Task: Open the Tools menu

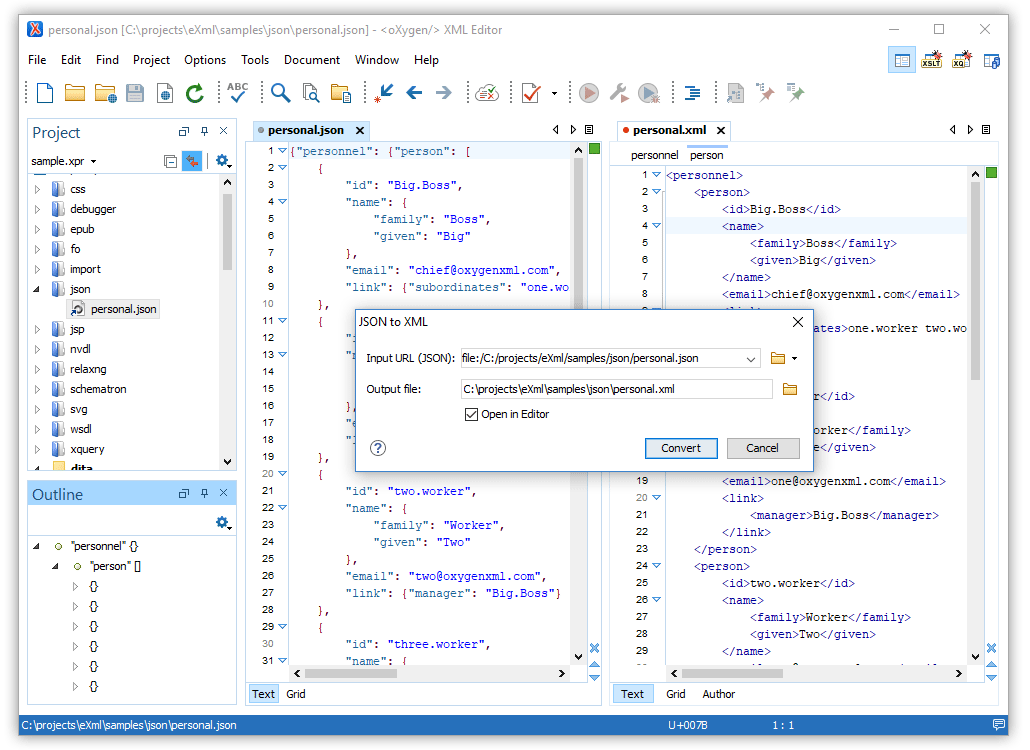Action: pyautogui.click(x=255, y=60)
